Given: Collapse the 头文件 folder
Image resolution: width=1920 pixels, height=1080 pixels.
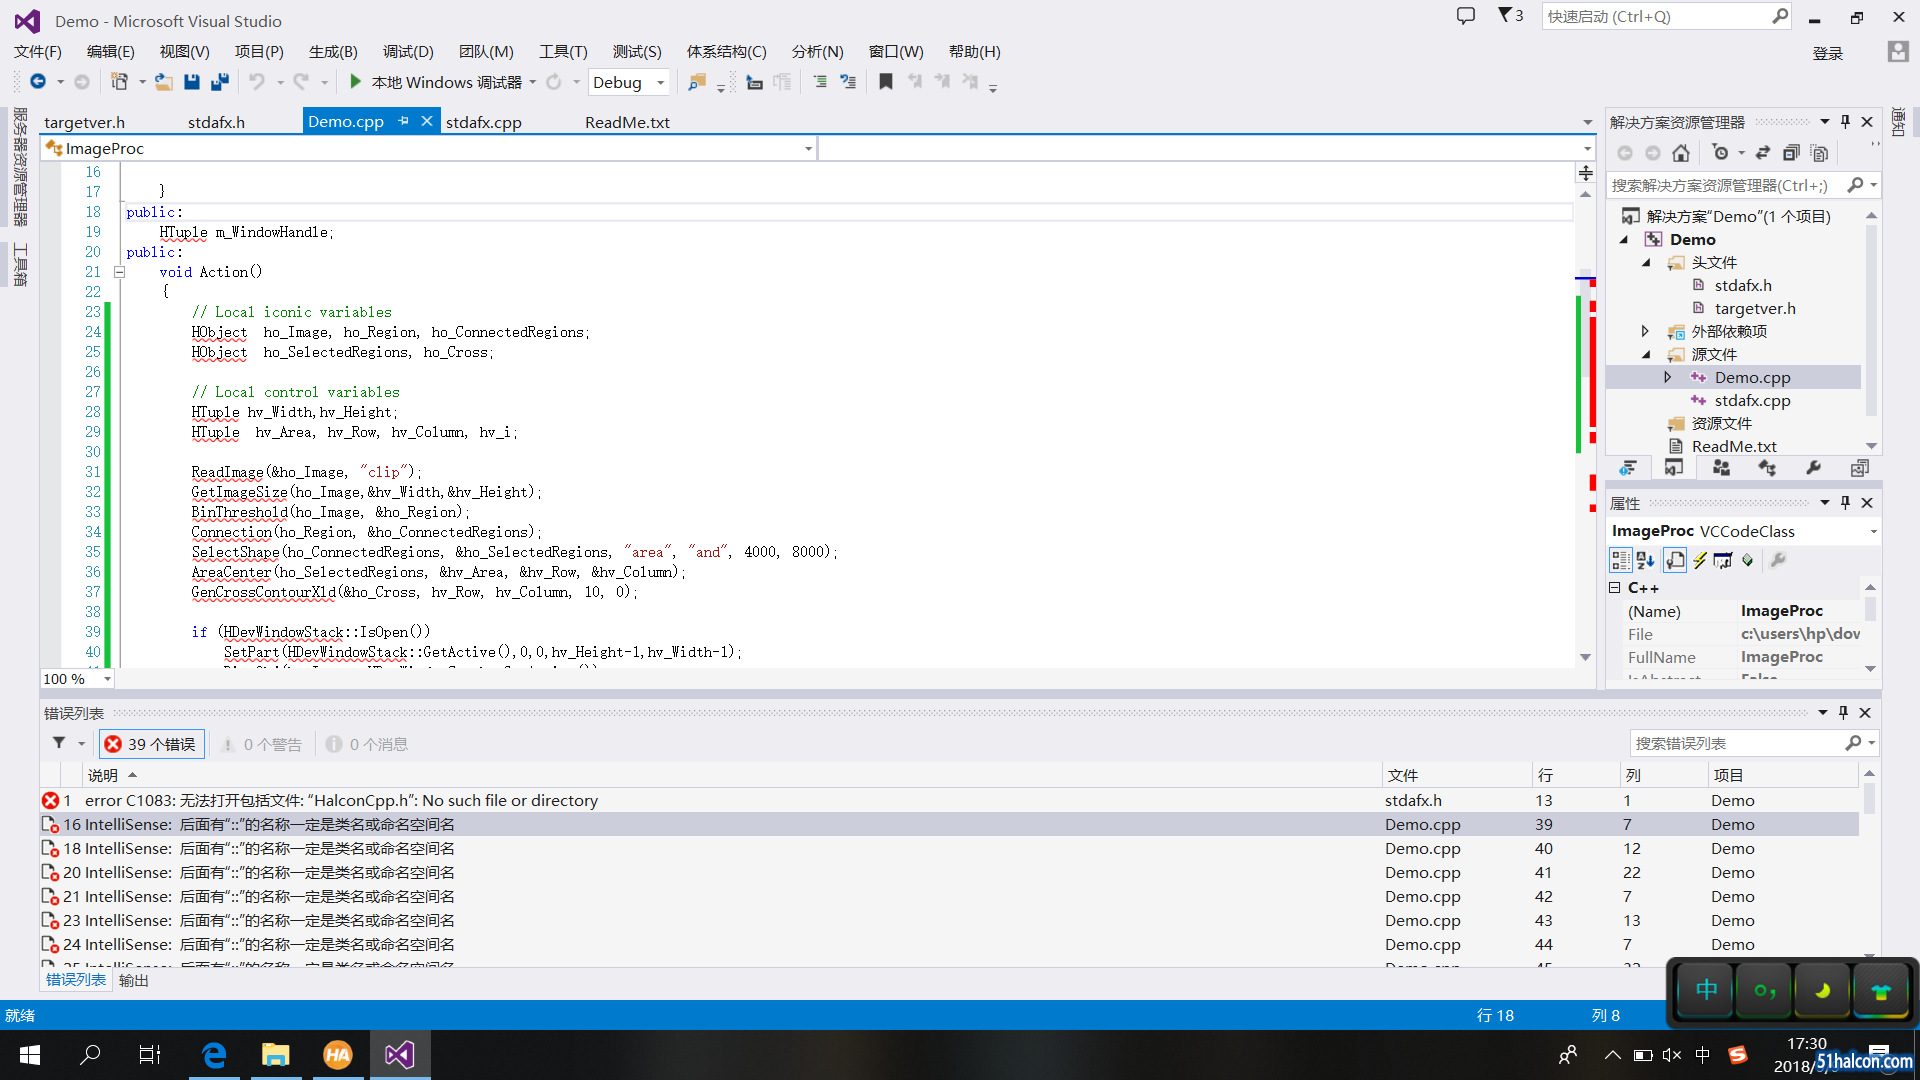Looking at the screenshot, I should pos(1647,263).
